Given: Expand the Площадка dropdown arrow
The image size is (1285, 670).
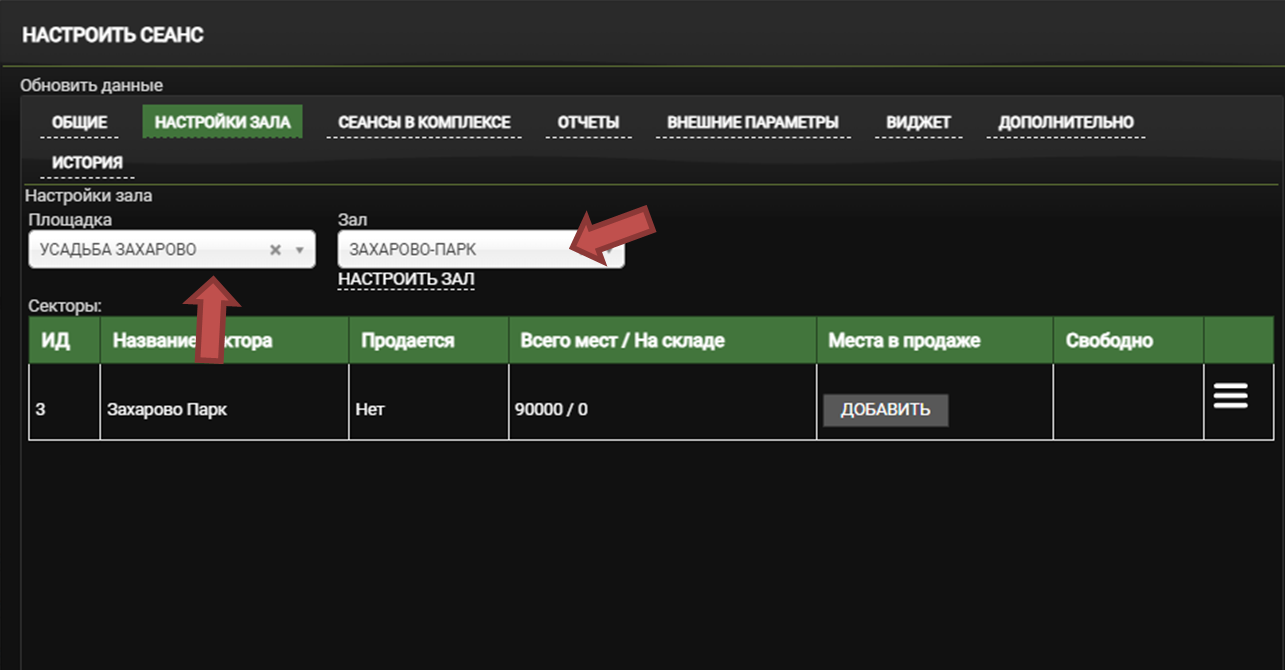Looking at the screenshot, I should click(x=299, y=250).
